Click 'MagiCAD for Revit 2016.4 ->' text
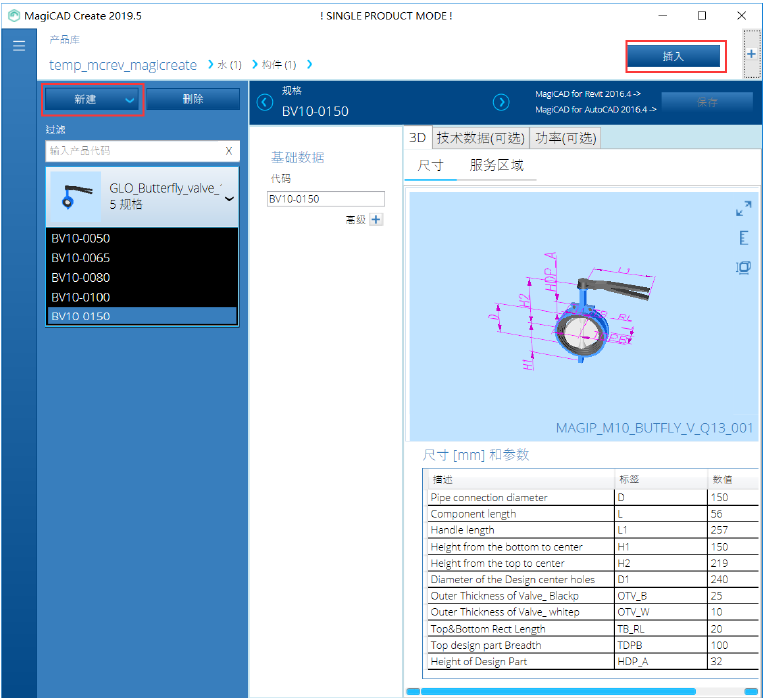The width and height of the screenshot is (763, 698). (x=588, y=94)
